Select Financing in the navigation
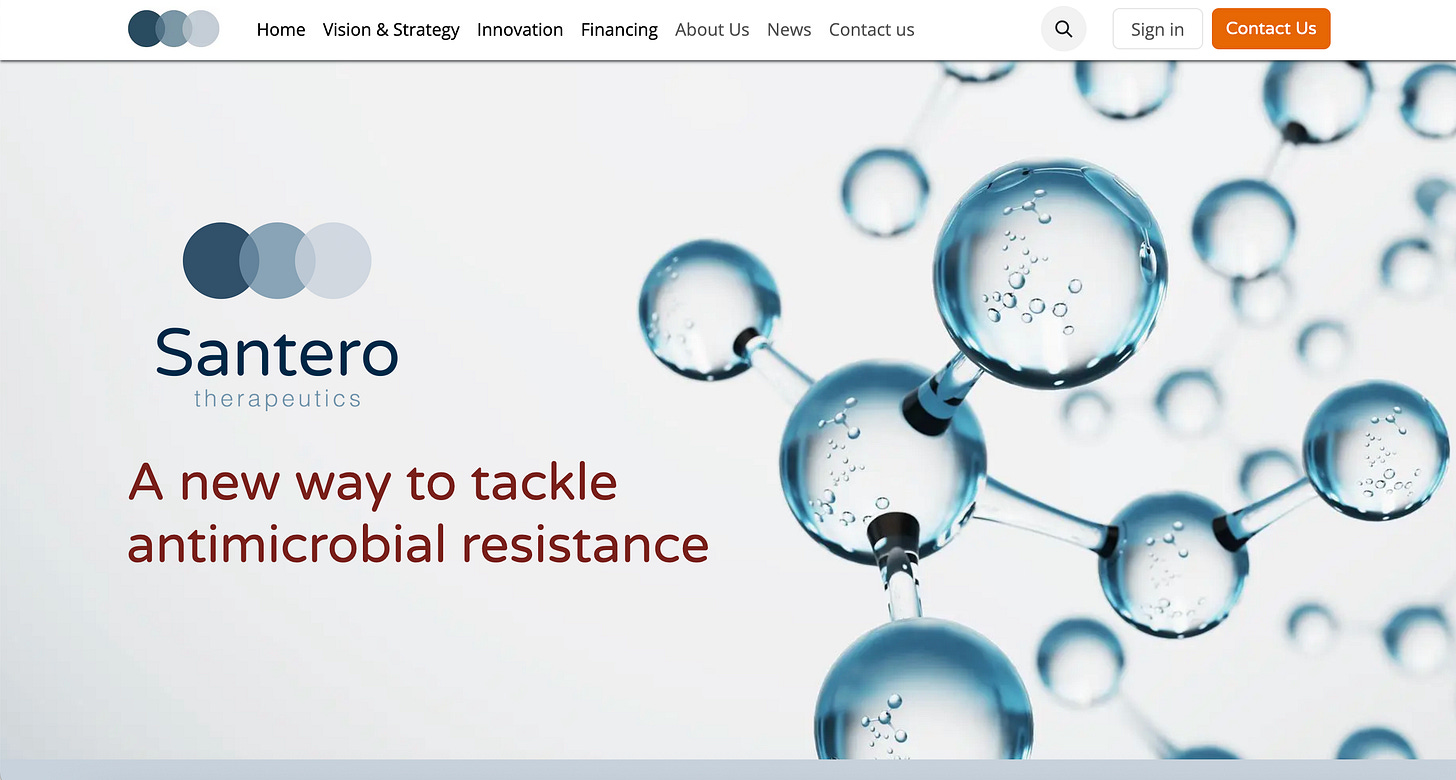 pyautogui.click(x=619, y=30)
